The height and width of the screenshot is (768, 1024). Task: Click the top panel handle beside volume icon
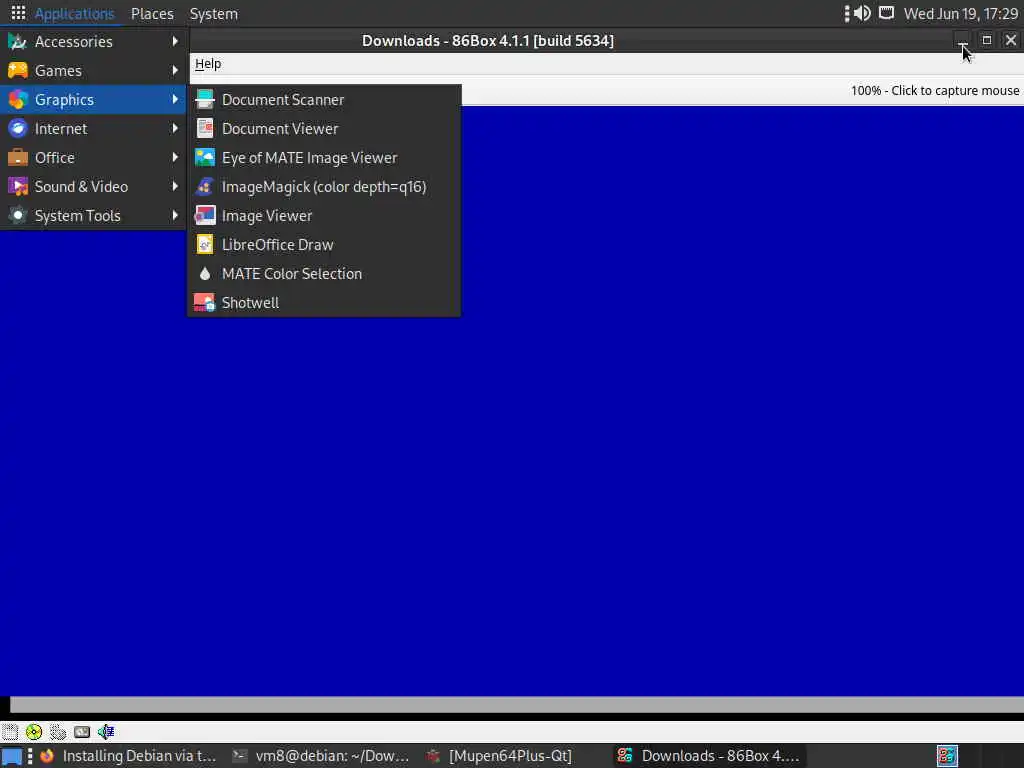847,13
